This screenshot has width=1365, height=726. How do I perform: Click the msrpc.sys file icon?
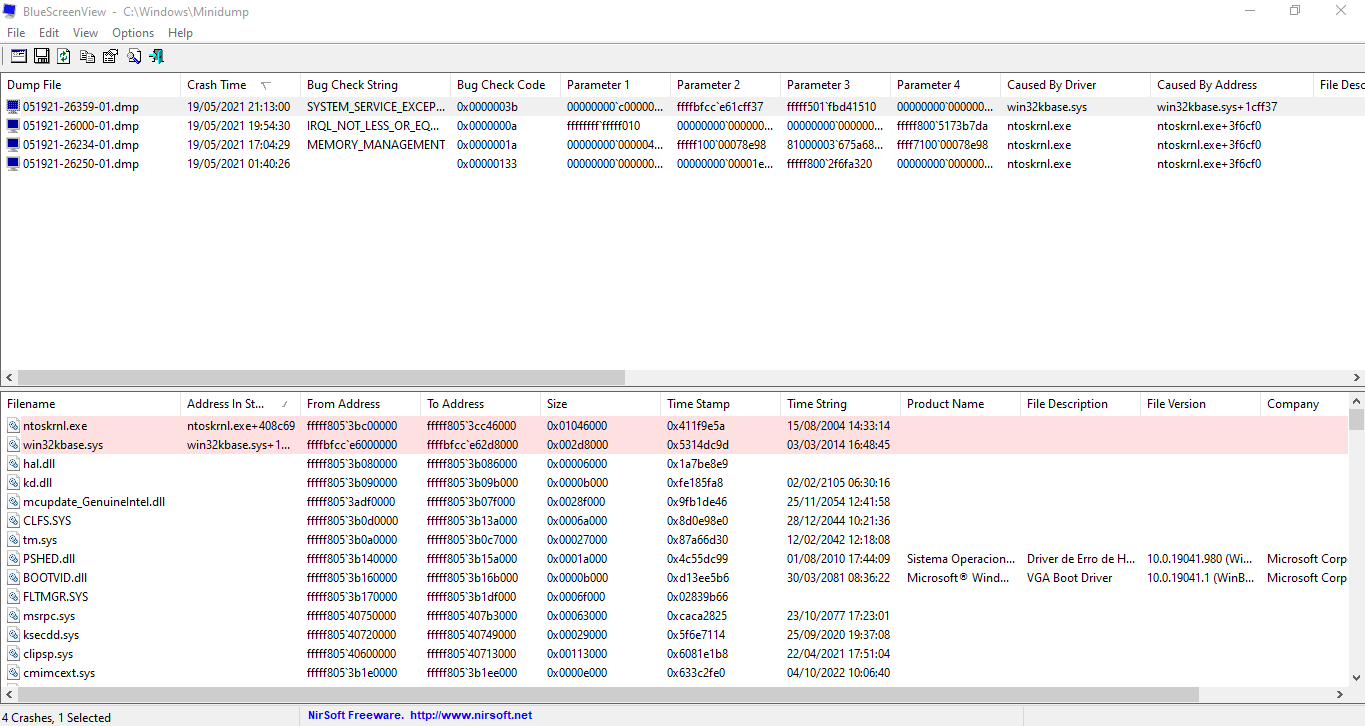point(13,615)
